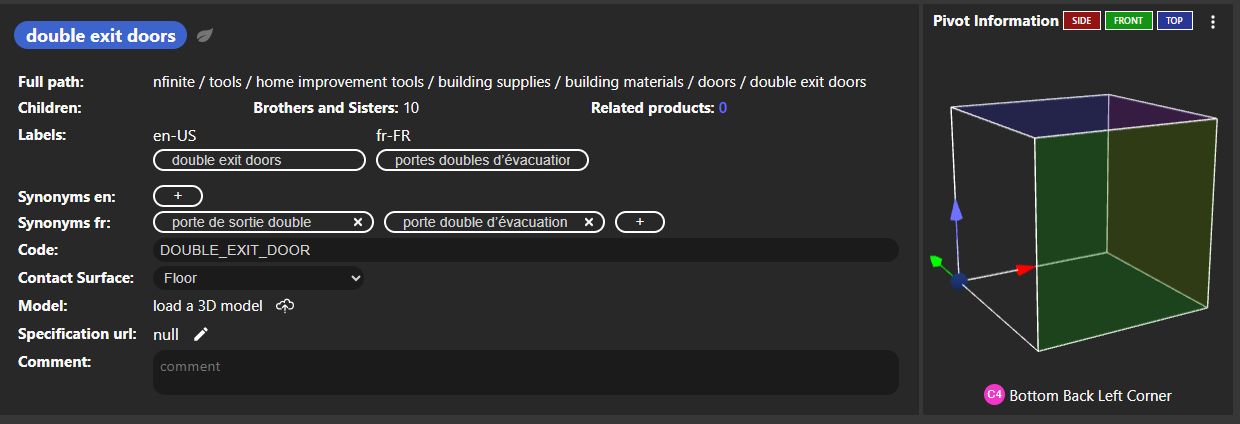Add a new English synonym
1240x424 pixels.
[x=178, y=196]
